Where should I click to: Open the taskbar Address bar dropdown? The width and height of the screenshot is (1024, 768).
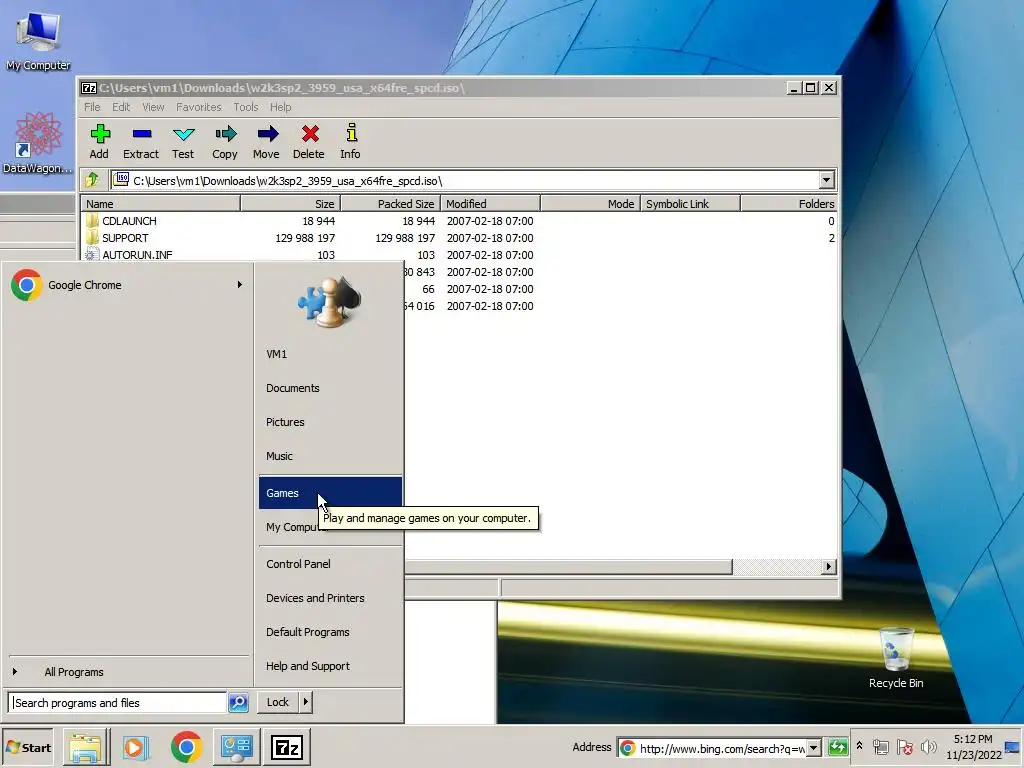click(x=814, y=748)
